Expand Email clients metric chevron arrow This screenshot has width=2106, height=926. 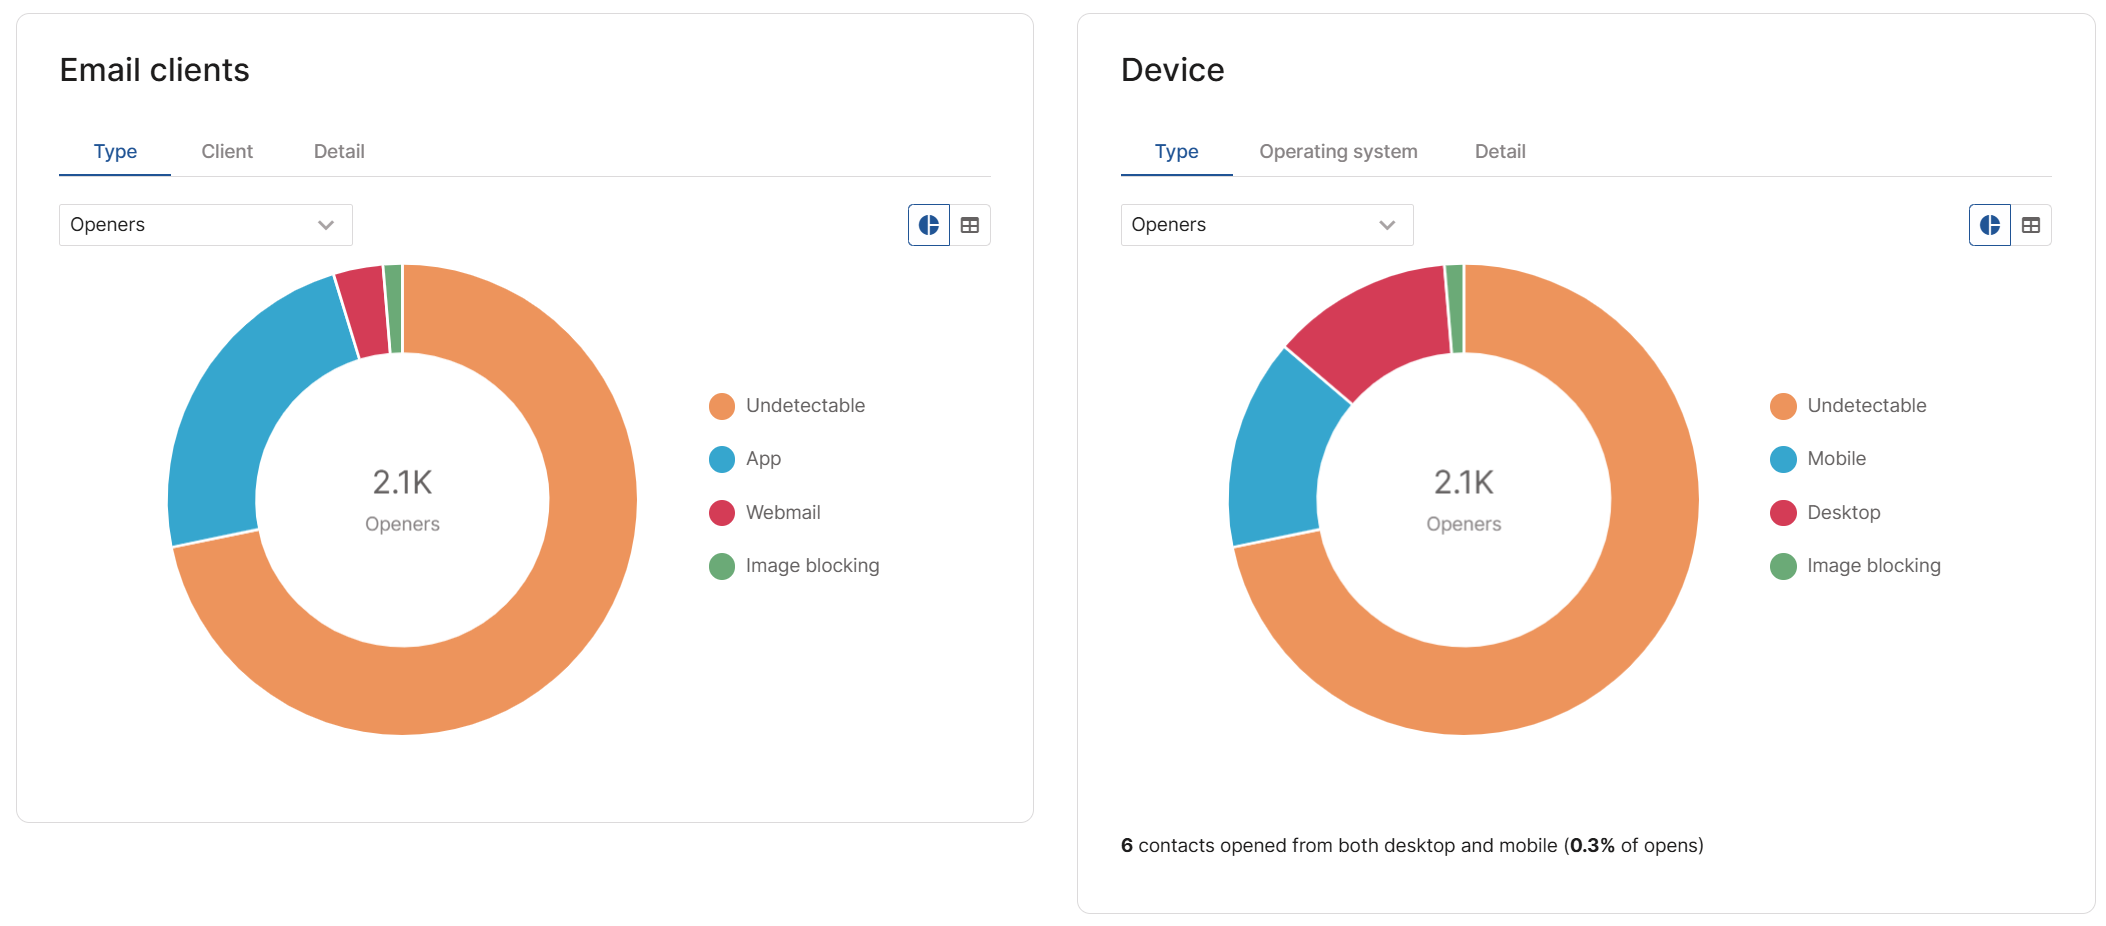[326, 225]
